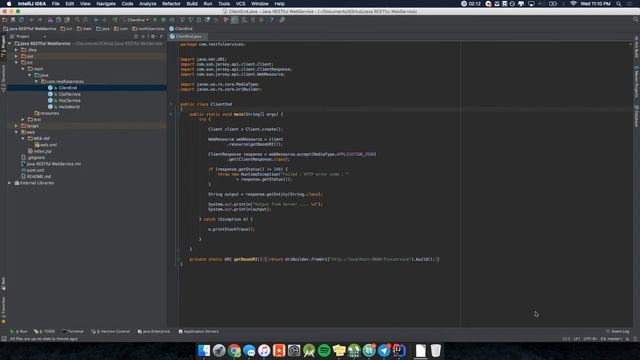Click the UTF-8 encoding status indicator

[590, 339]
